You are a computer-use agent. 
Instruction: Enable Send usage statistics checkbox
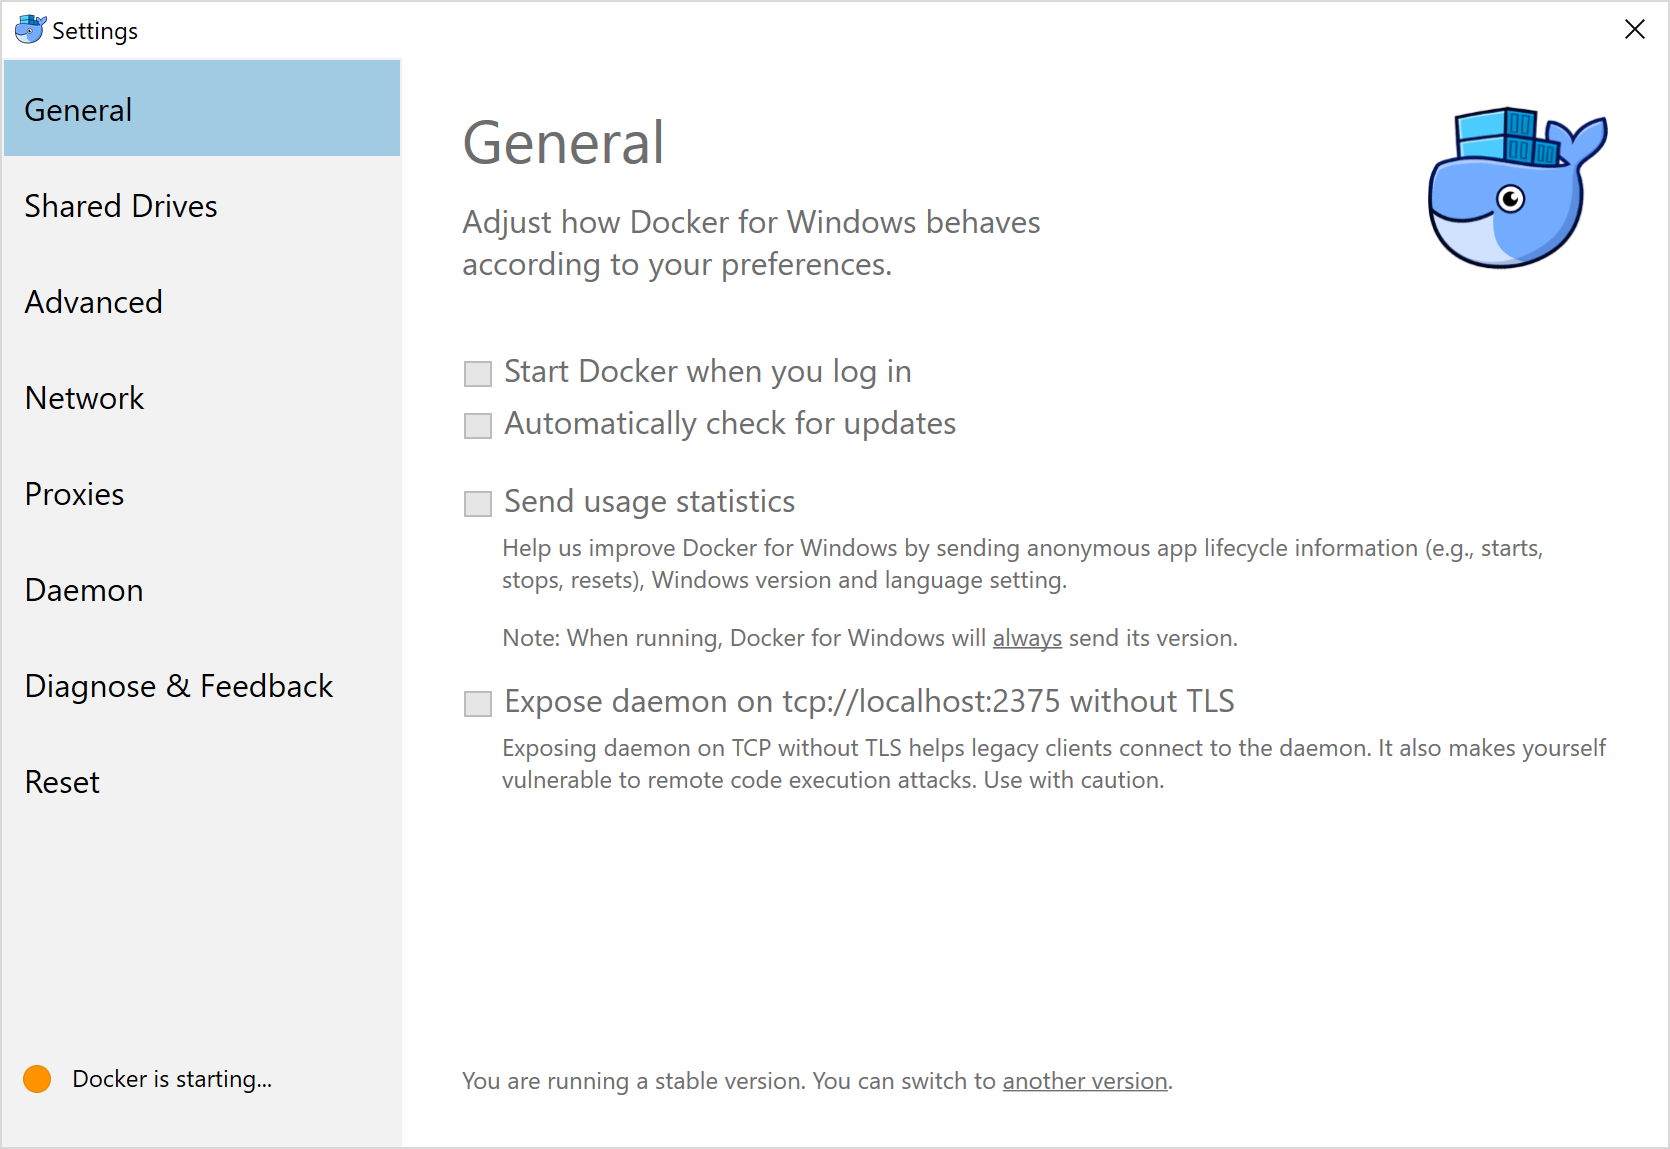[x=478, y=503]
